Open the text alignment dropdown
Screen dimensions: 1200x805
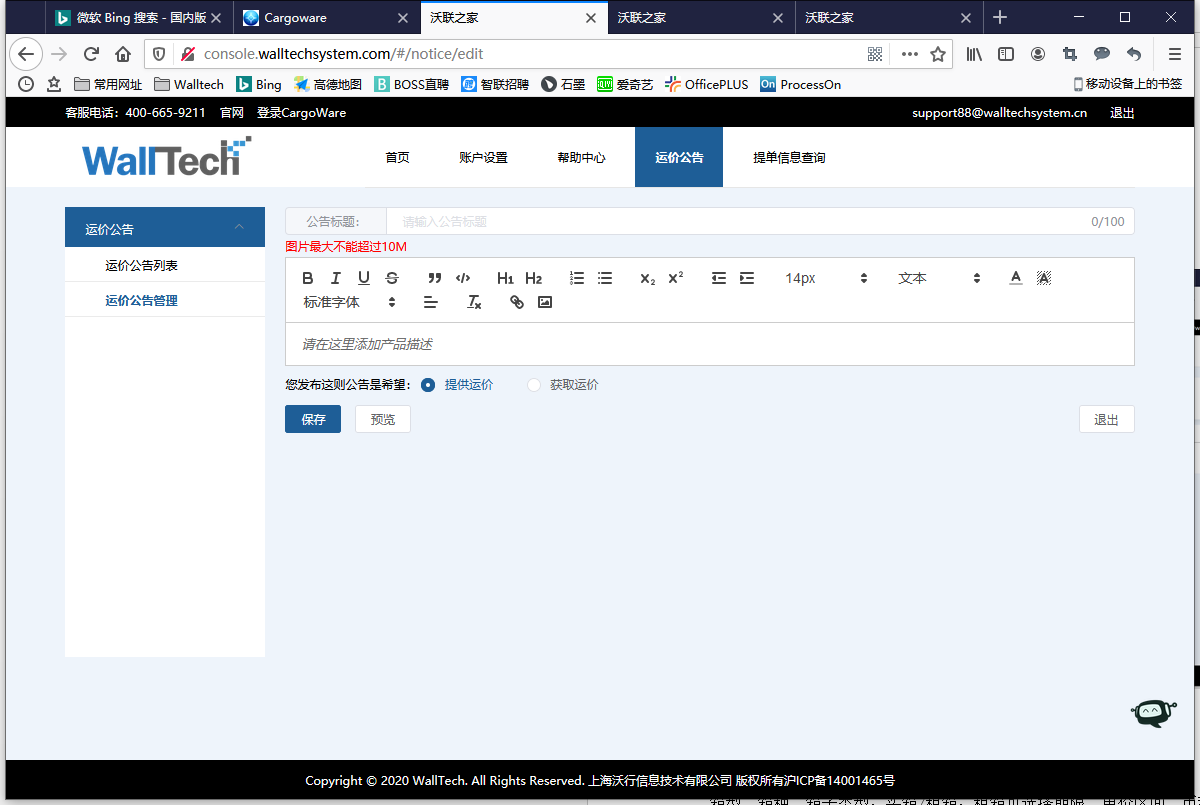point(431,302)
